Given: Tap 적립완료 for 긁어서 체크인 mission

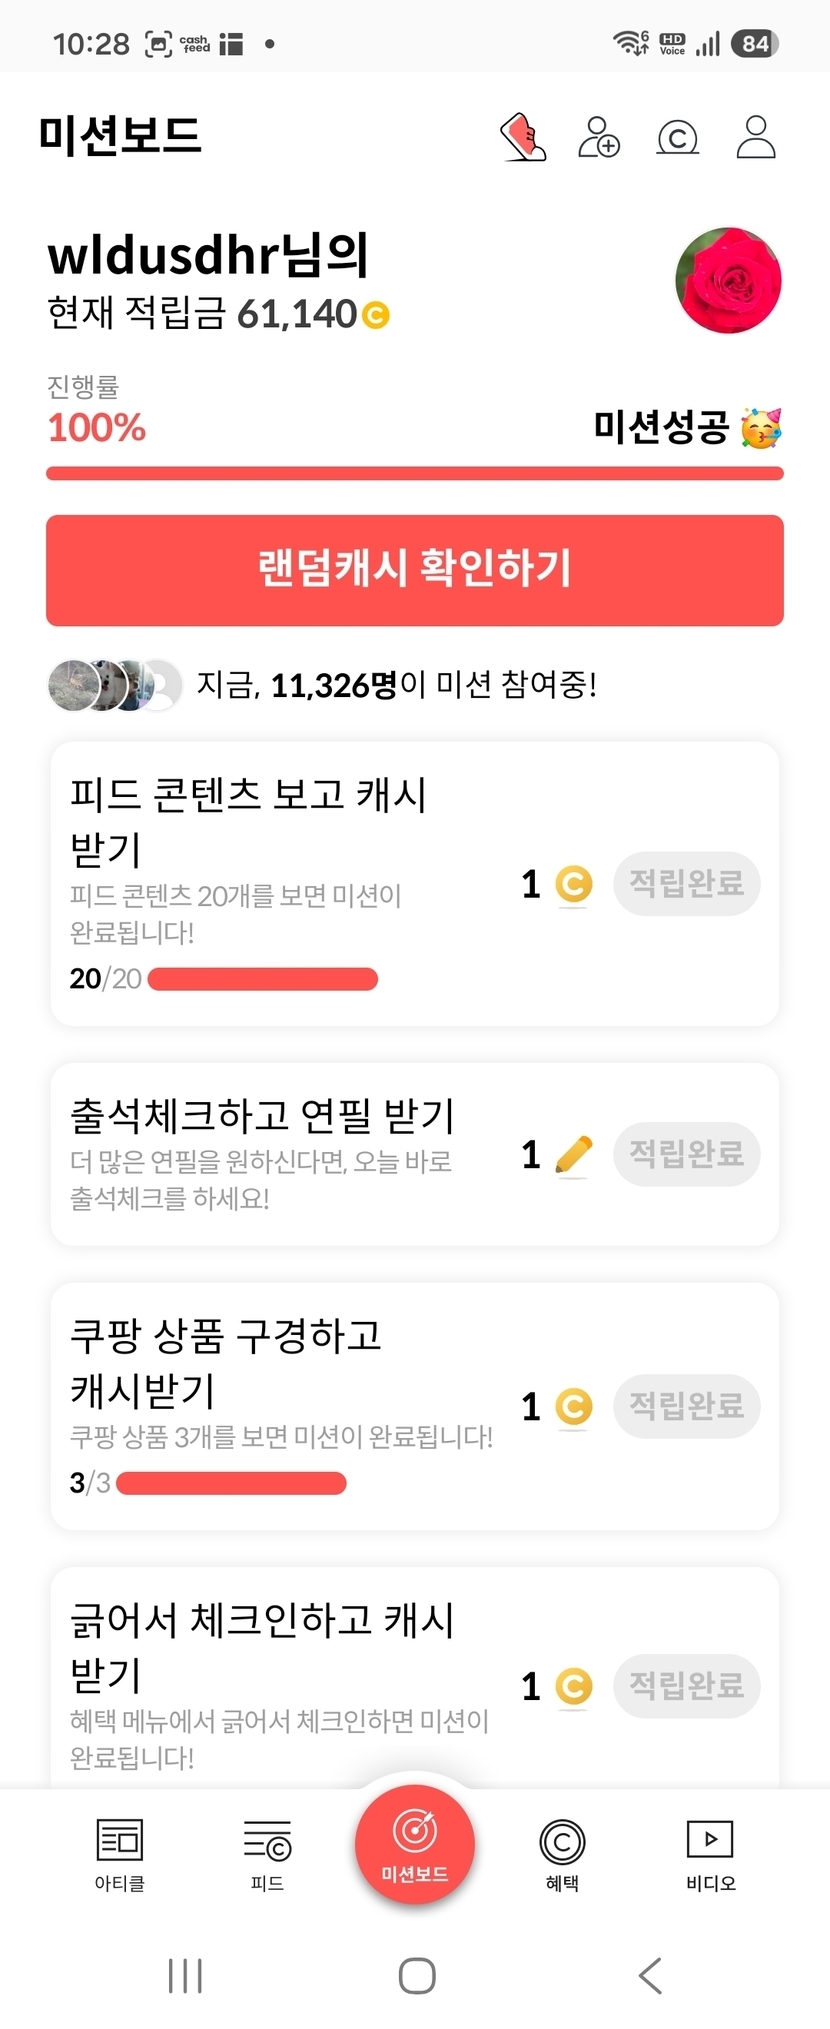Looking at the screenshot, I should tap(686, 1686).
